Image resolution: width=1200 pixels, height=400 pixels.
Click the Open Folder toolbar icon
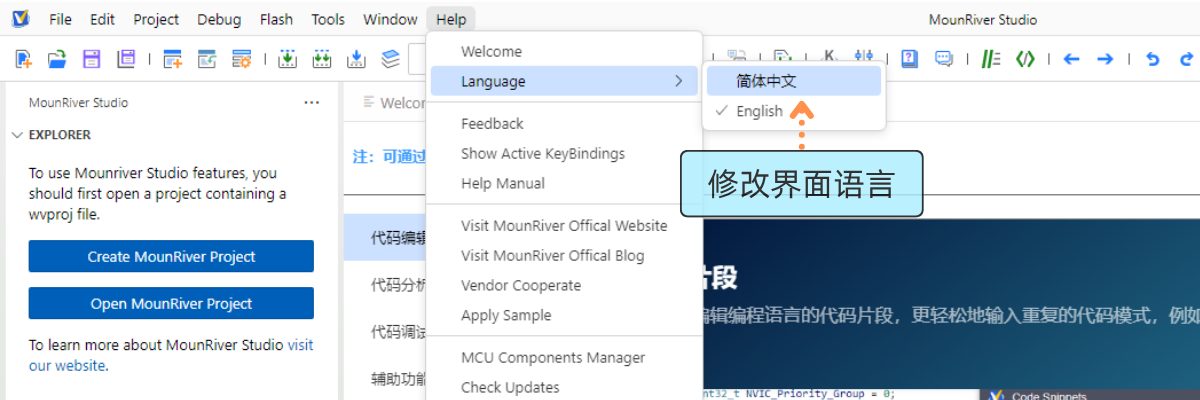57,59
